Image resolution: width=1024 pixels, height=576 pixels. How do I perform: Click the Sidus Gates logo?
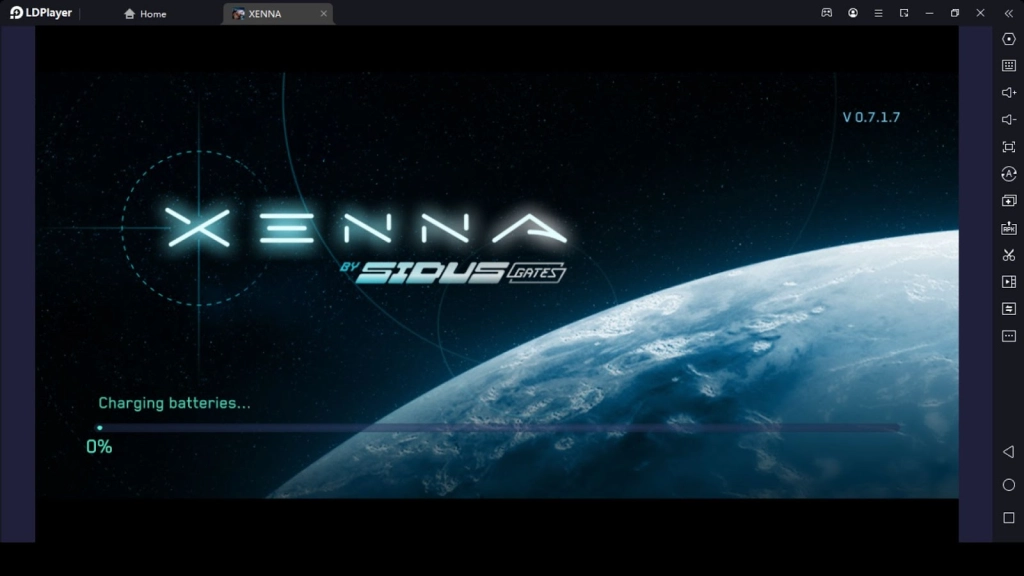click(453, 272)
